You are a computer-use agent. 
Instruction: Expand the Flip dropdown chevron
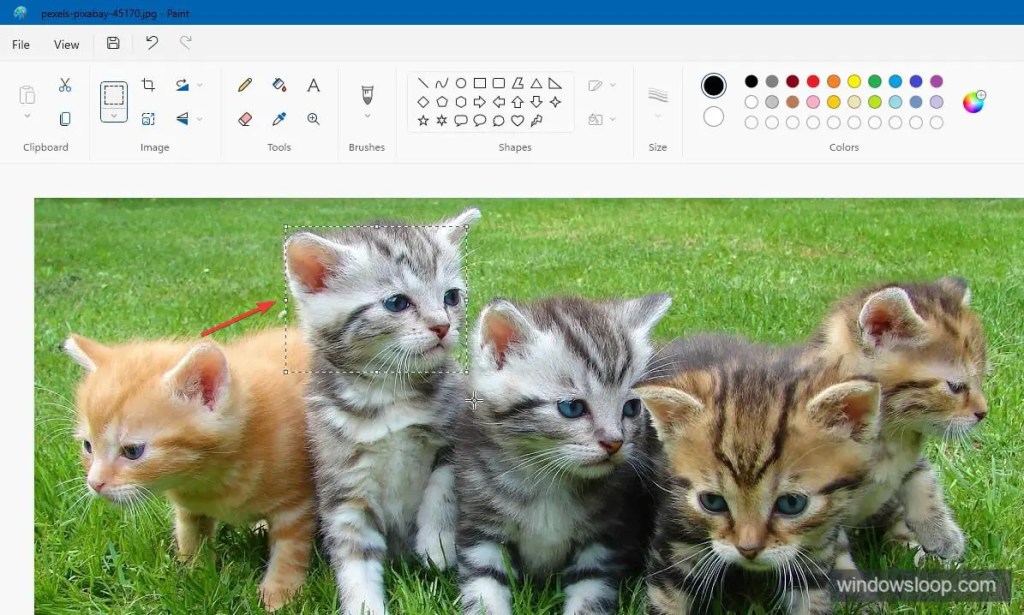tap(200, 119)
